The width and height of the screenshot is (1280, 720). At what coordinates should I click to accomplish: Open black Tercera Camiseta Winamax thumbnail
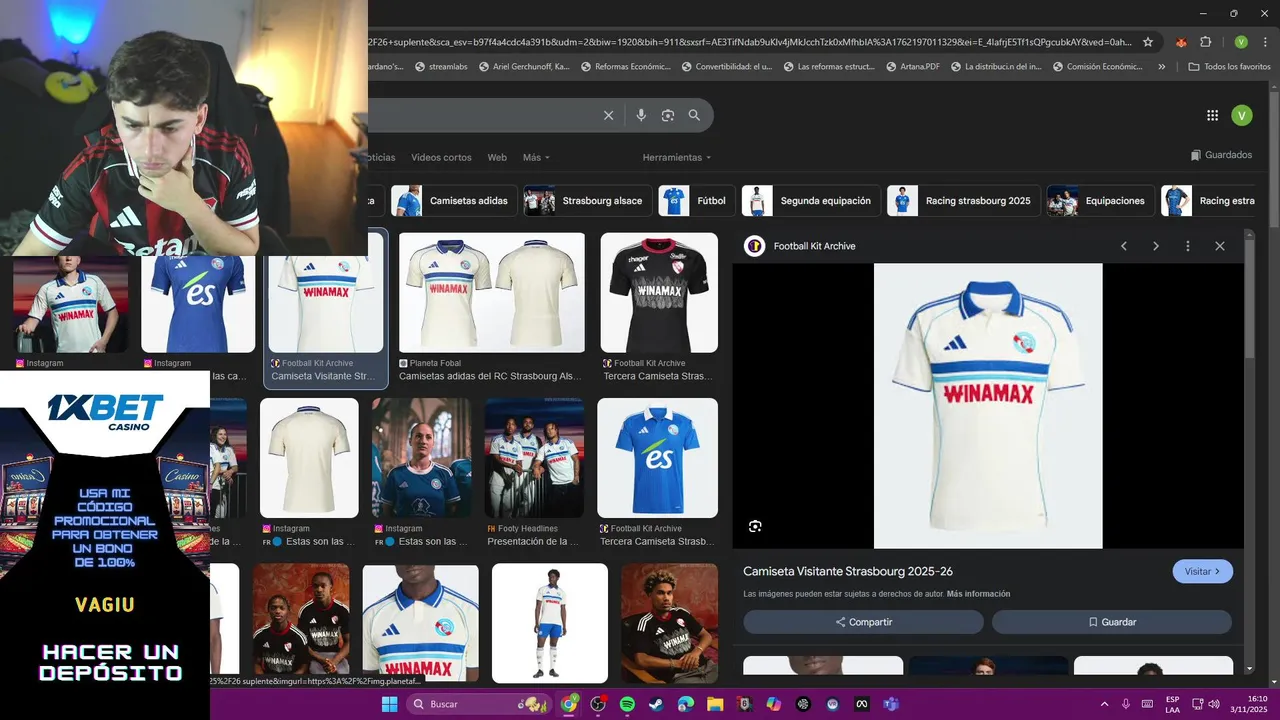[659, 292]
